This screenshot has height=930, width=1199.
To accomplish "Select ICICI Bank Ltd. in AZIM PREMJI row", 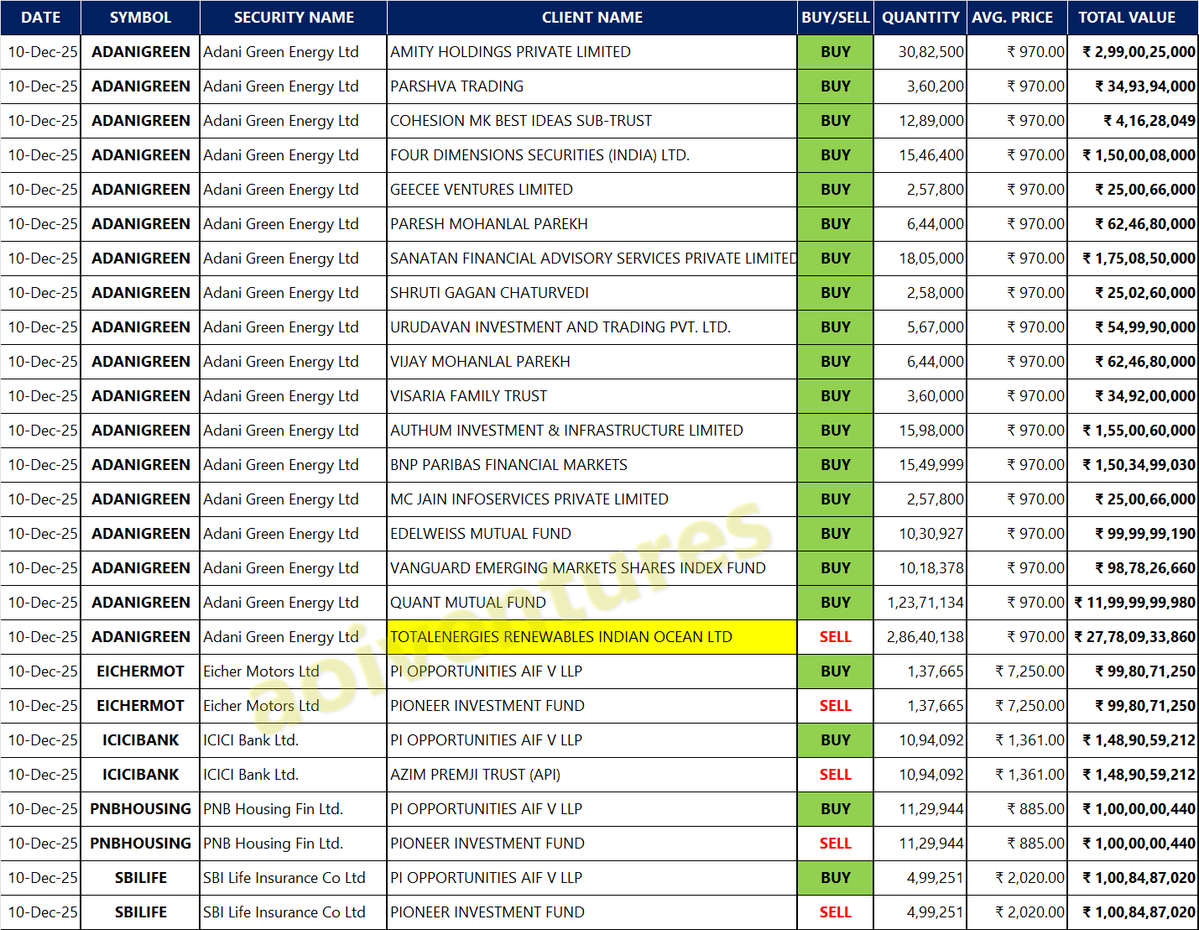I will 294,775.
